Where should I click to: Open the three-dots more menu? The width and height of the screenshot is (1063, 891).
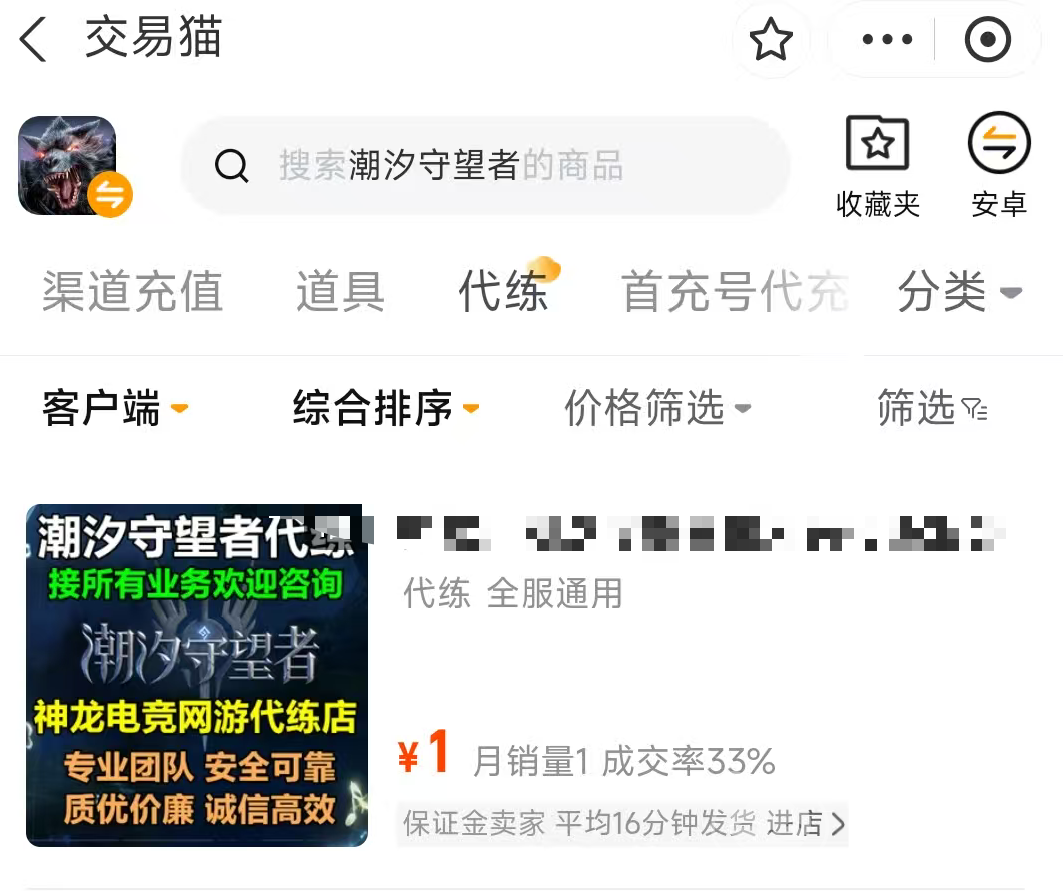(x=887, y=39)
